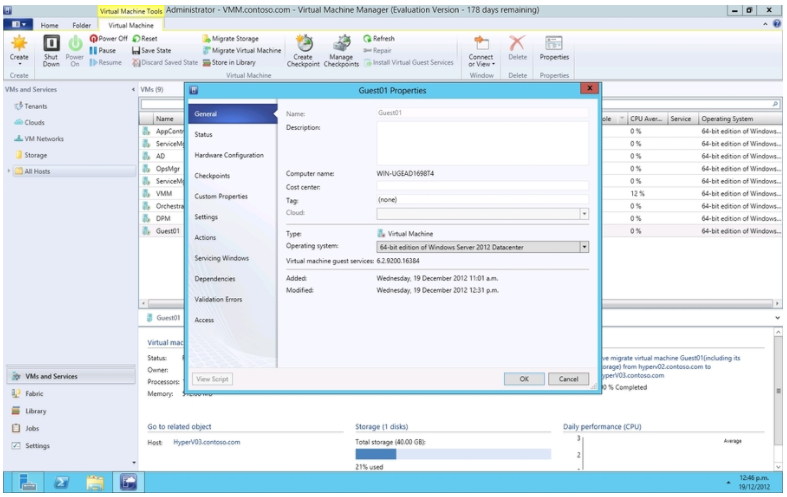Image resolution: width=787 pixels, height=497 pixels.
Task: Click Cancel in Guest01 Properties
Action: point(568,379)
